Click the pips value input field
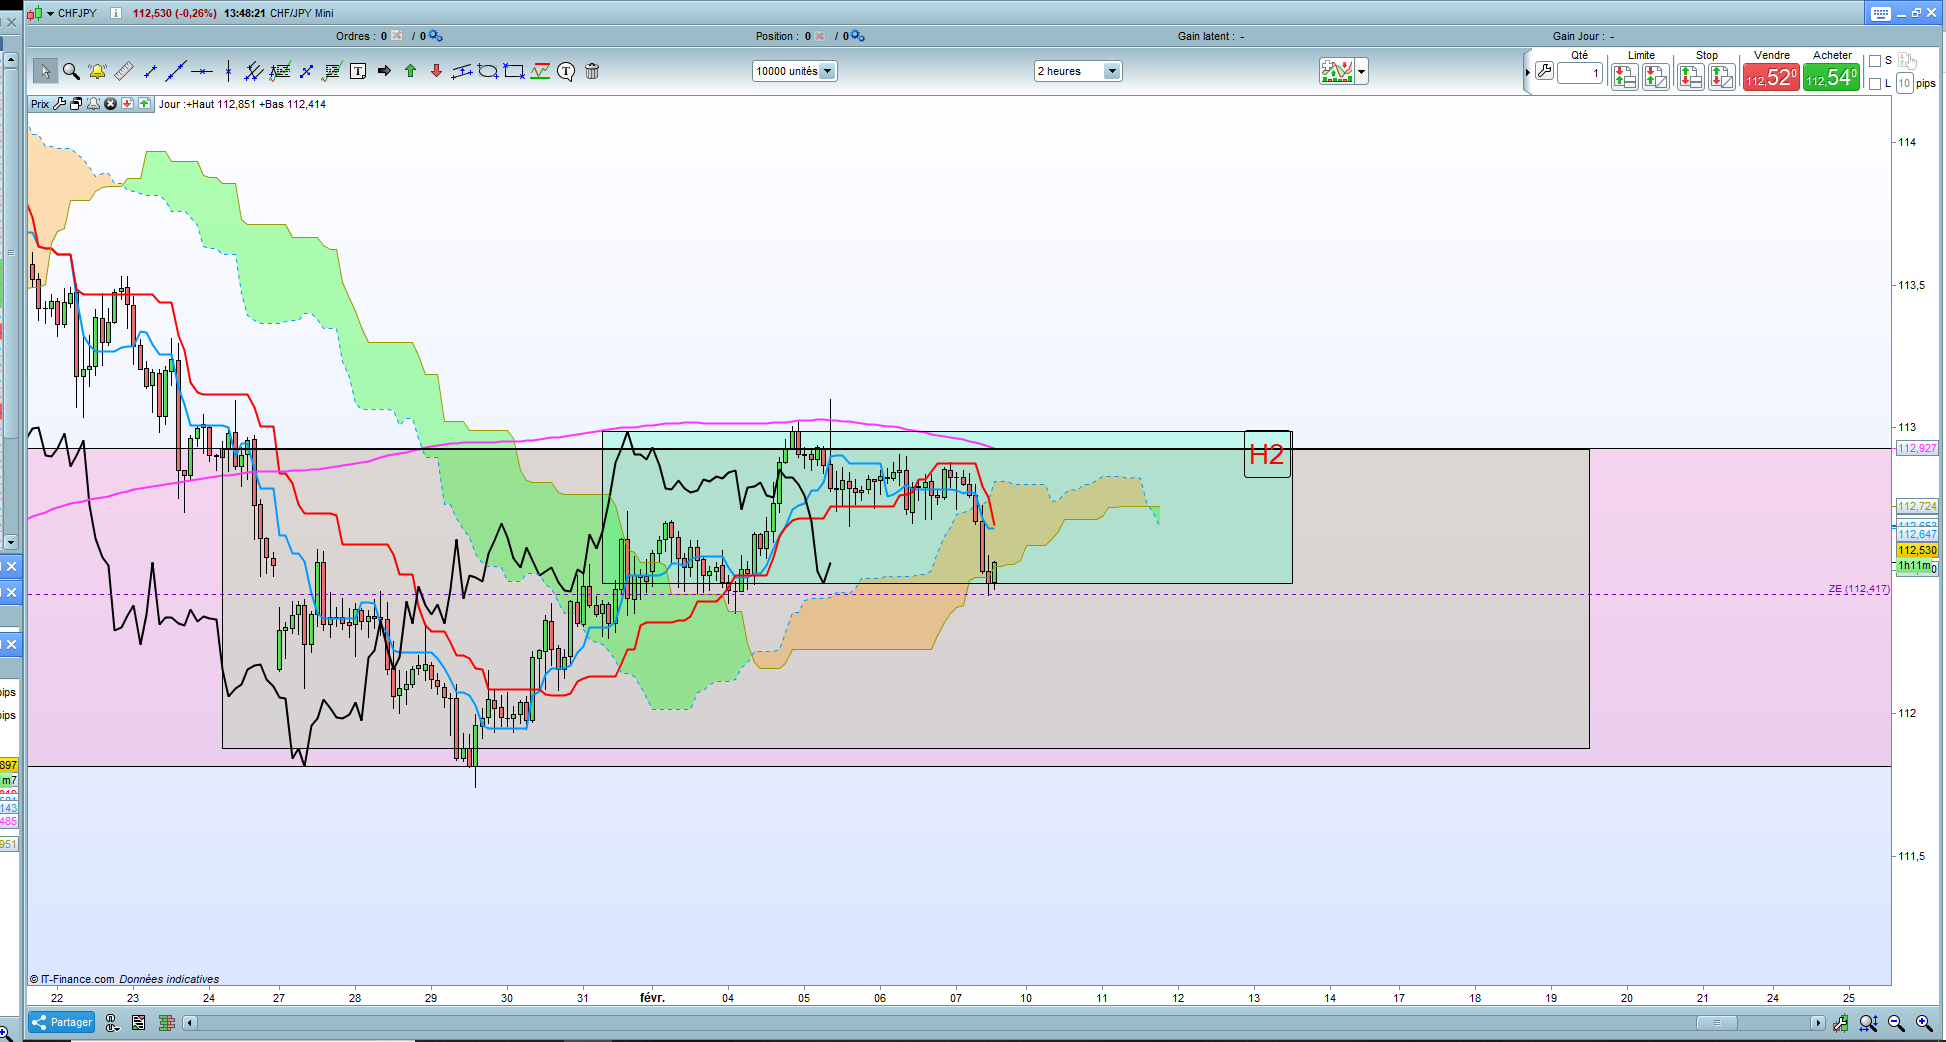Viewport: 1946px width, 1042px height. pos(1904,84)
